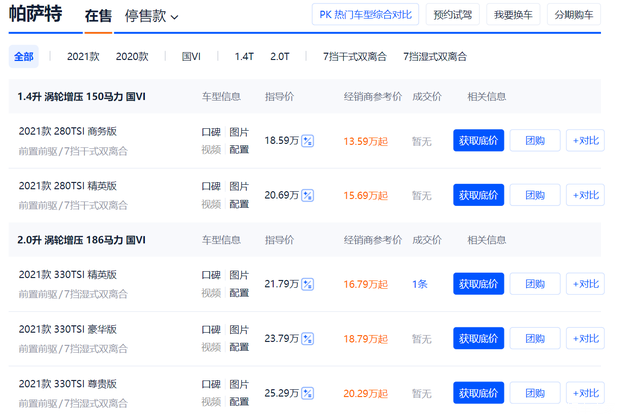
Task: Select the 全部 filter
Action: (x=23, y=57)
